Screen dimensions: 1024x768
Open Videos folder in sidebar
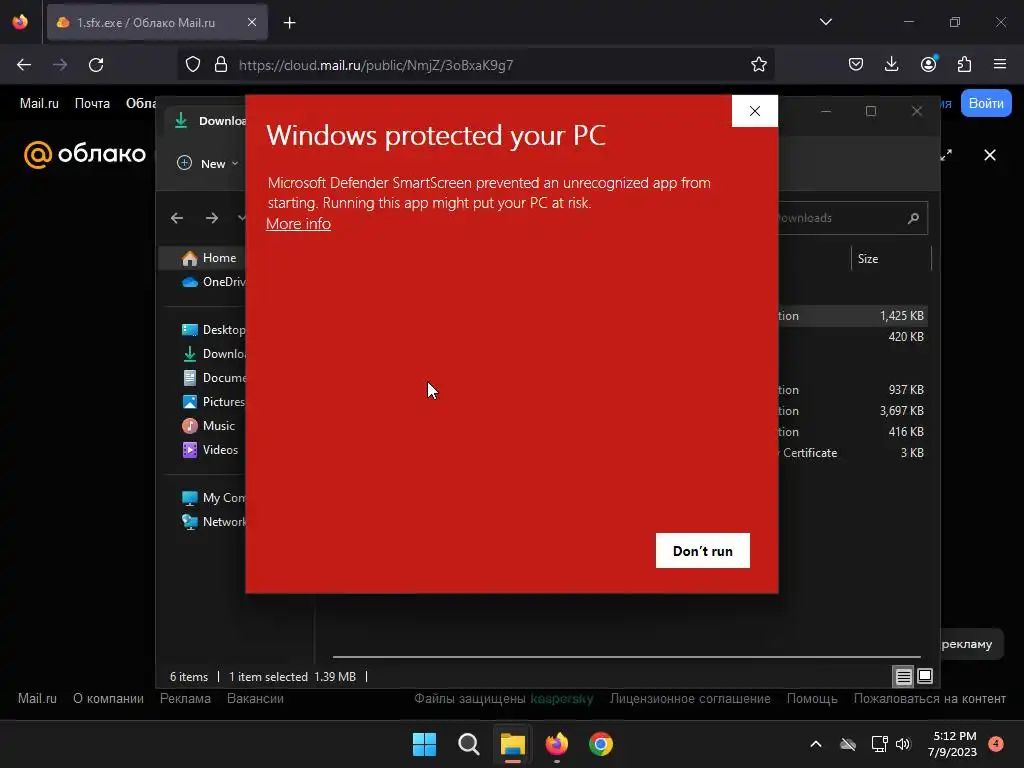[x=210, y=449]
